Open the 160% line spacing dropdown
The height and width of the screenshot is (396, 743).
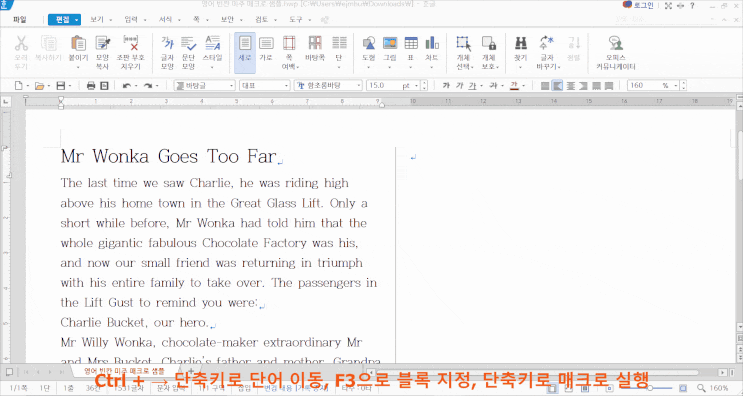click(676, 86)
